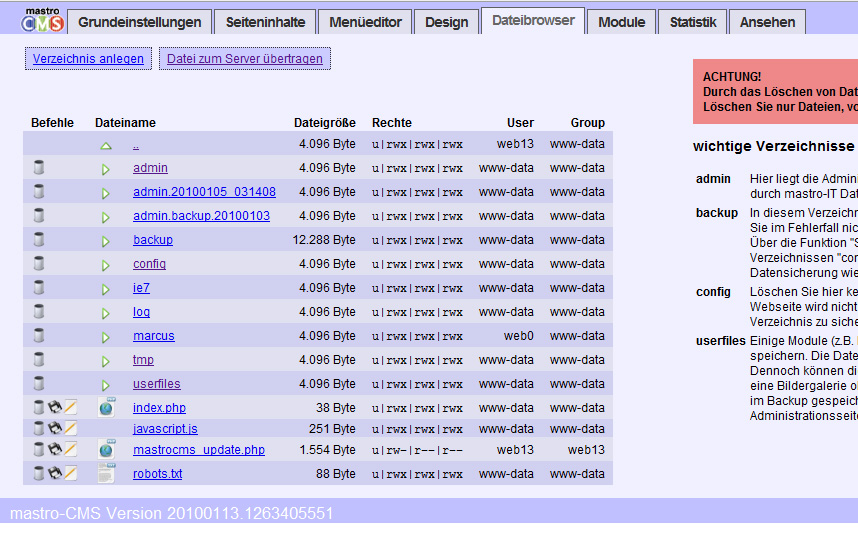Click green triangle beside admin.backup.20100103

(106, 217)
